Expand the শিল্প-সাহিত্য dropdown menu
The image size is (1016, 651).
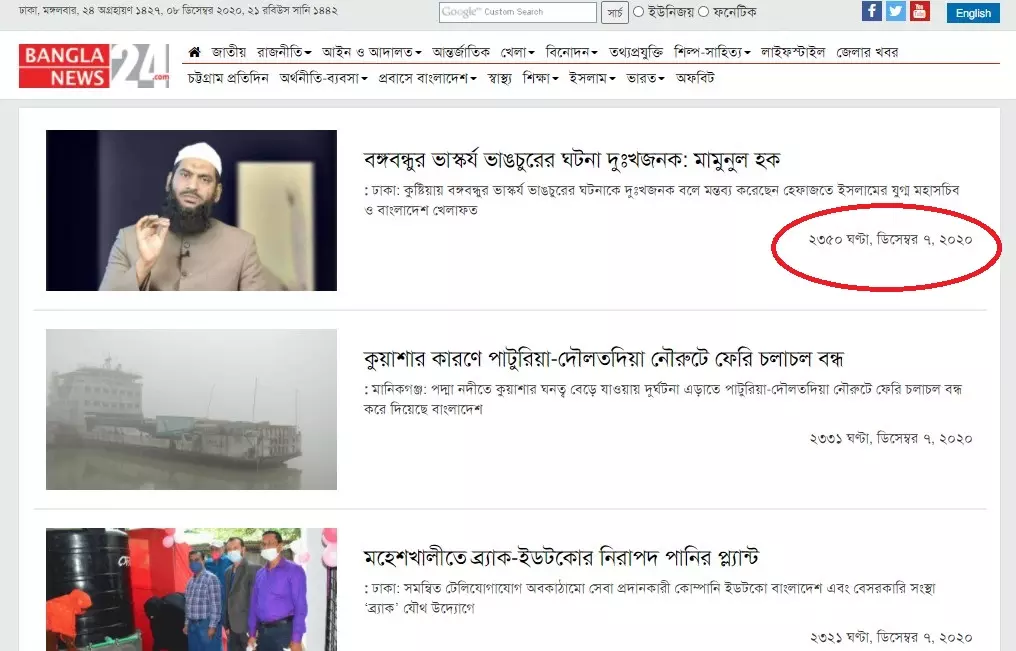point(711,52)
